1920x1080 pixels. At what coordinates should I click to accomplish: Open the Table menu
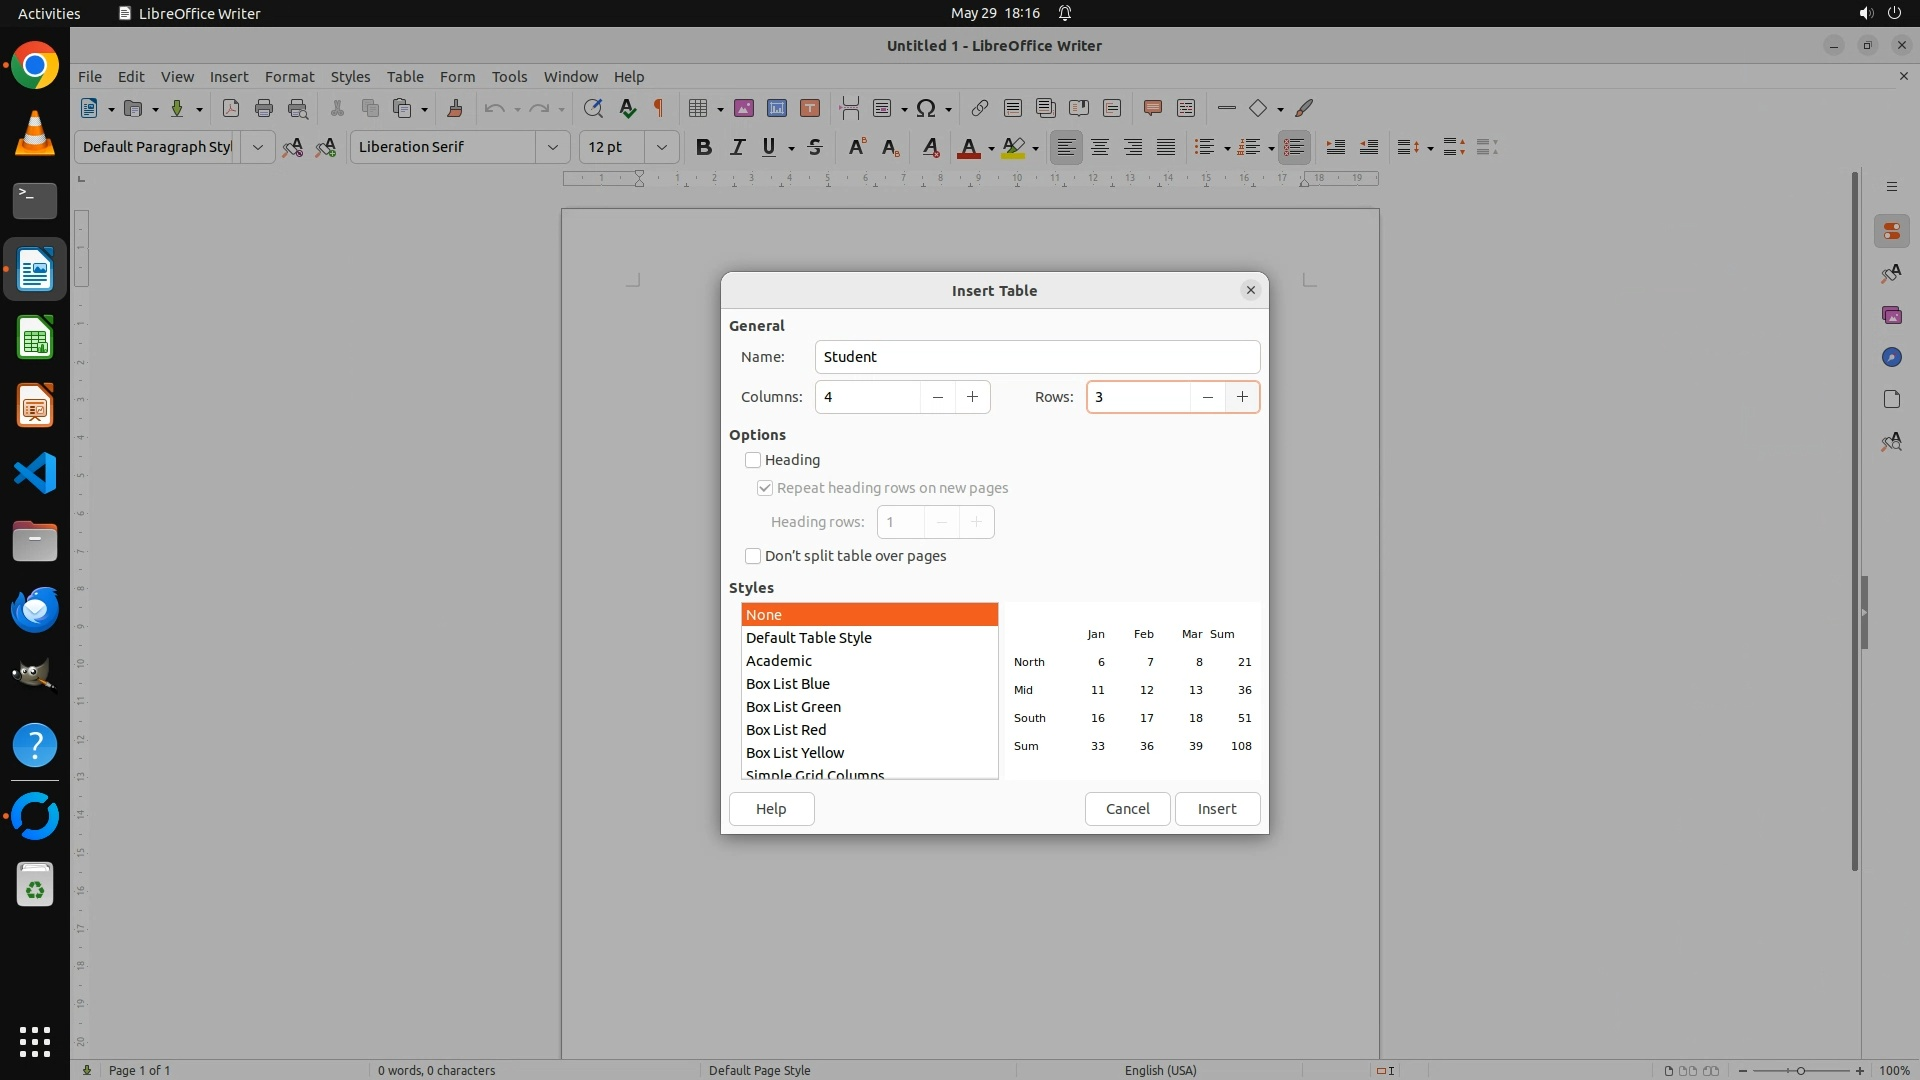coord(404,76)
